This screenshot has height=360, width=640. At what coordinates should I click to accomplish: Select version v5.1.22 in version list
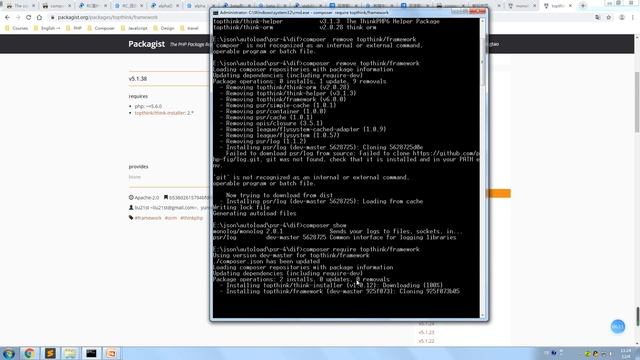(426, 341)
